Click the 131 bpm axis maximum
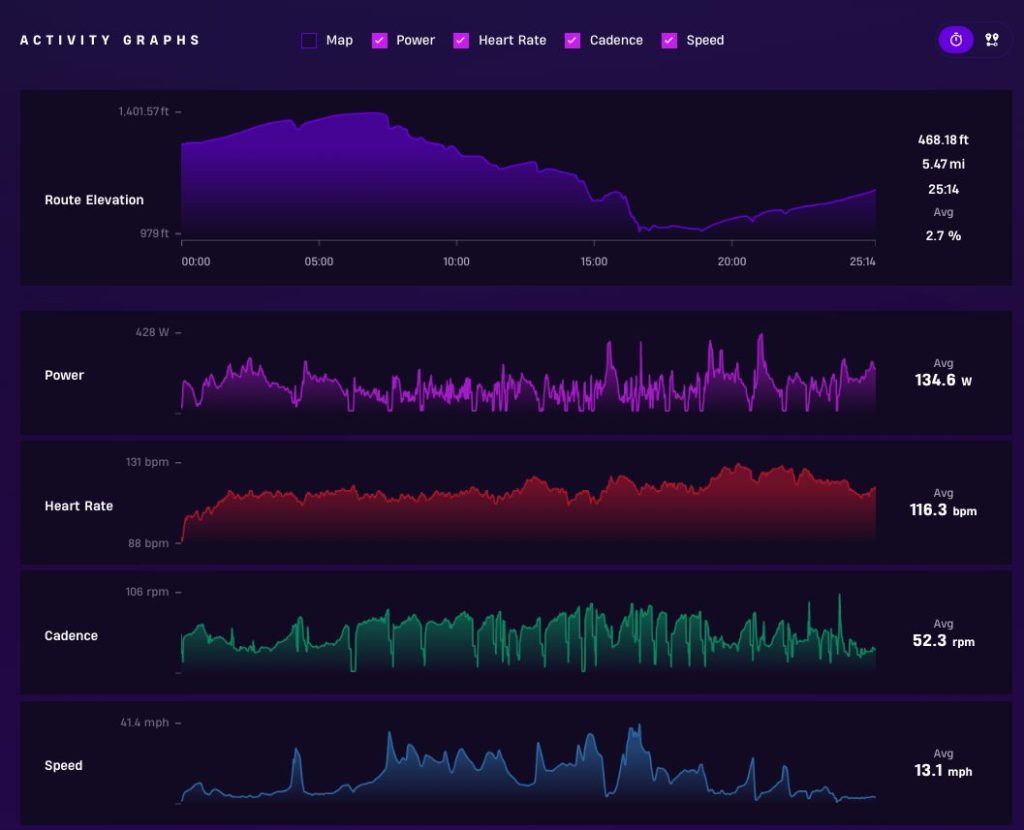The height and width of the screenshot is (830, 1024). tap(147, 462)
